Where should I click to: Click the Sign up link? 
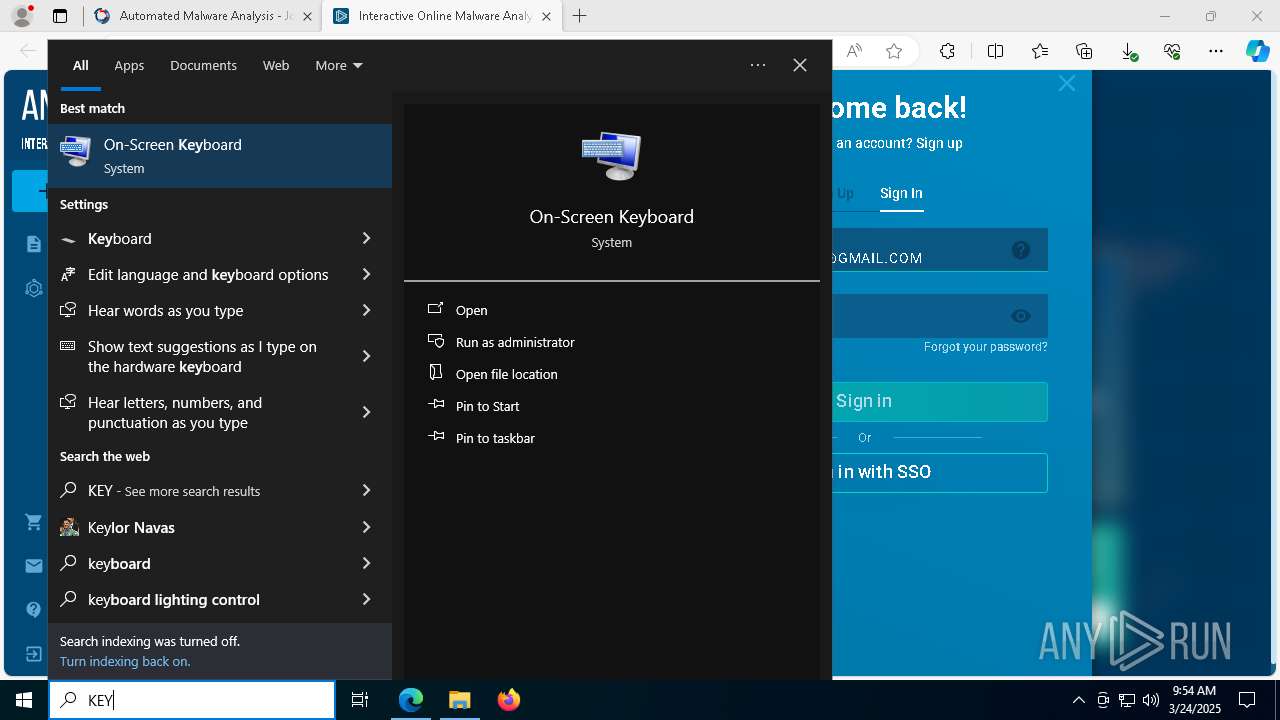[939, 143]
